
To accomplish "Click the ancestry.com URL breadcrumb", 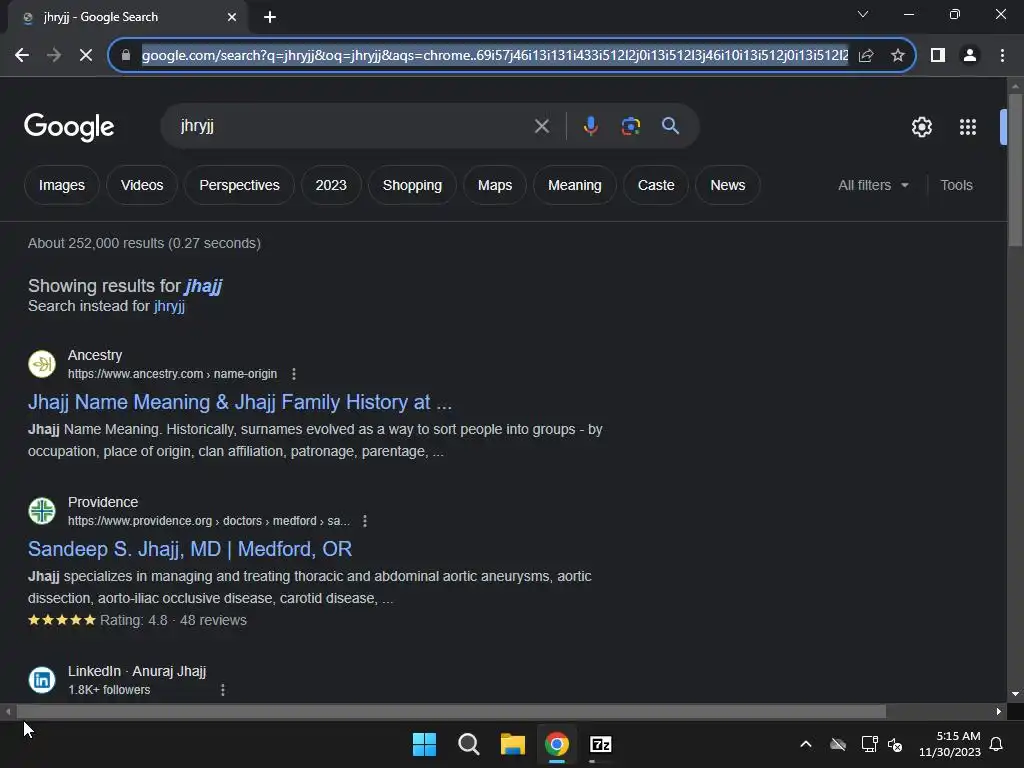I will 172,374.
